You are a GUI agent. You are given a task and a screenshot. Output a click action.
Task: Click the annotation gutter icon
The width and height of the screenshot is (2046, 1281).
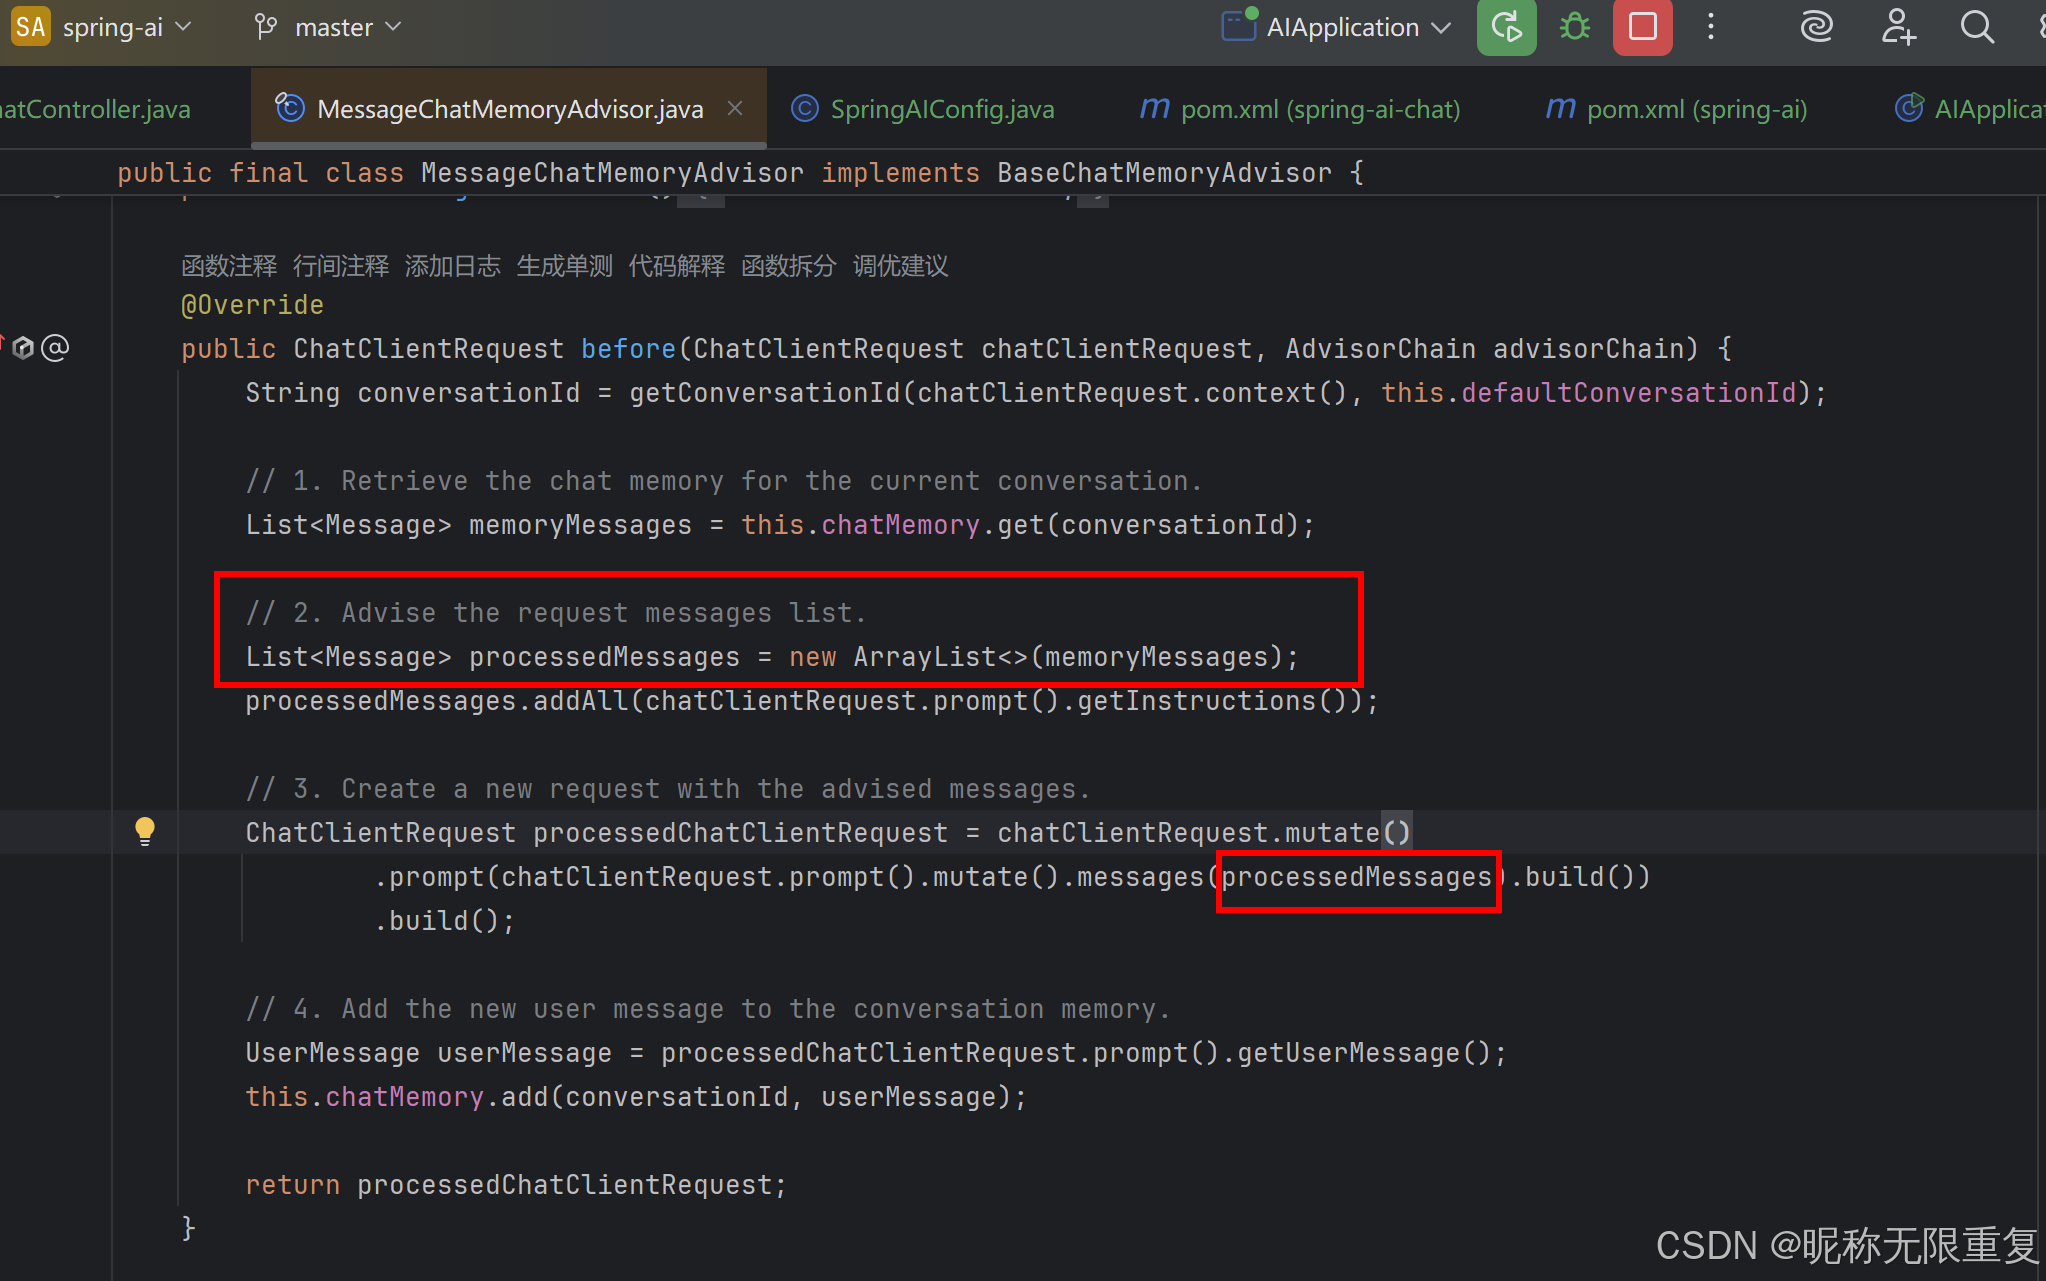click(56, 347)
